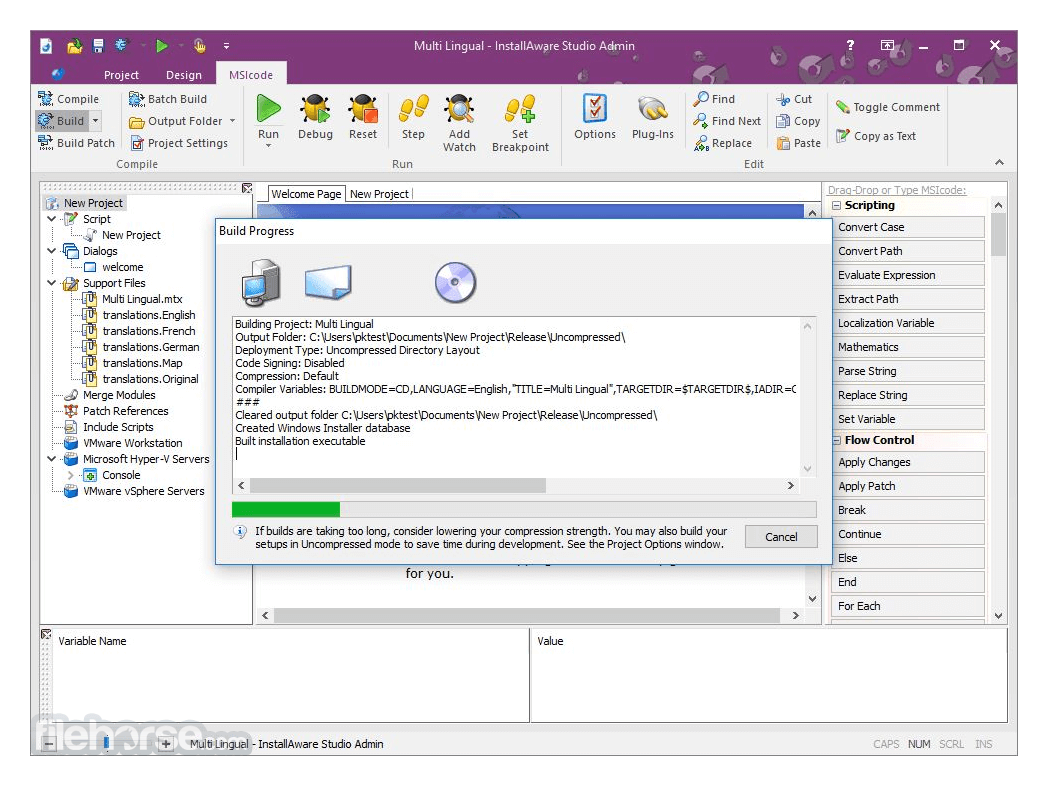Click Toggle Comment
This screenshot has height=786, width=1048.
888,107
